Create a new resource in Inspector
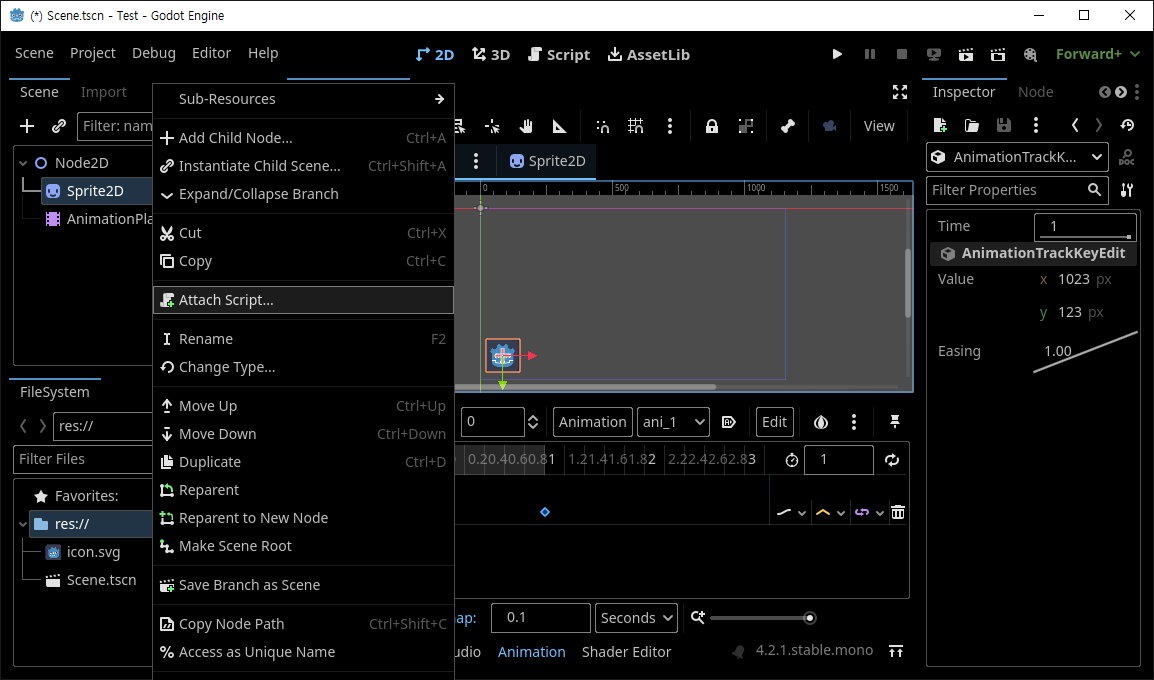Screen dimensions: 1154x680 click(x=940, y=125)
